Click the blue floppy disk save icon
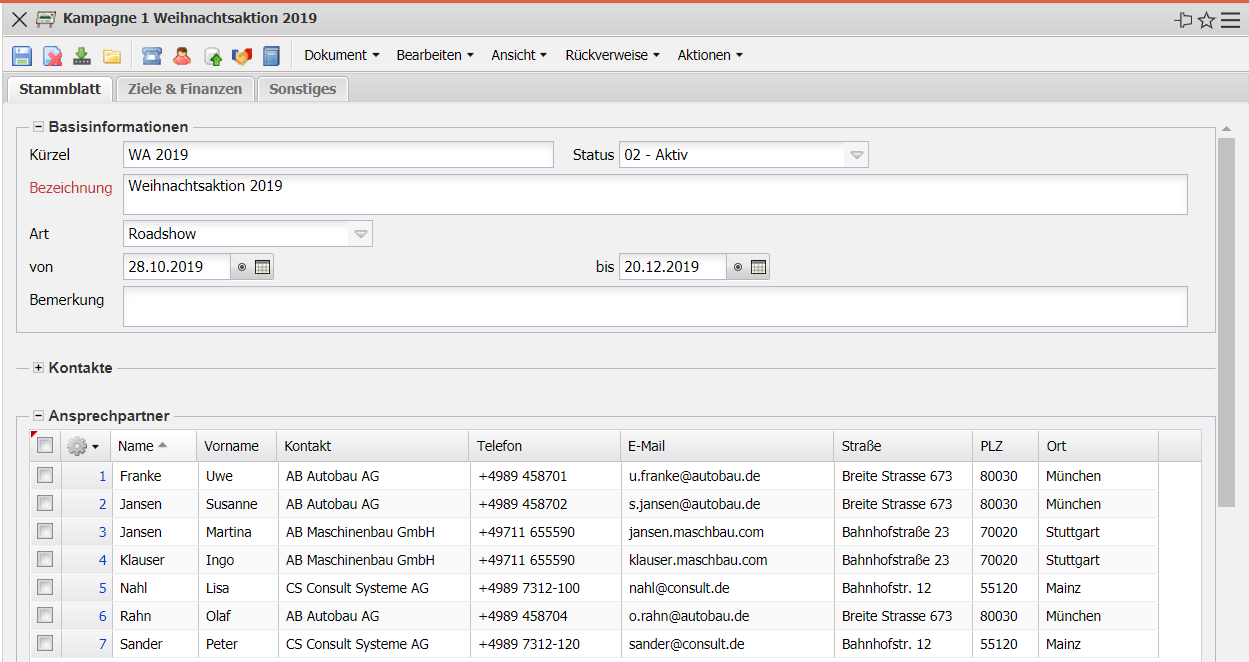 (22, 56)
